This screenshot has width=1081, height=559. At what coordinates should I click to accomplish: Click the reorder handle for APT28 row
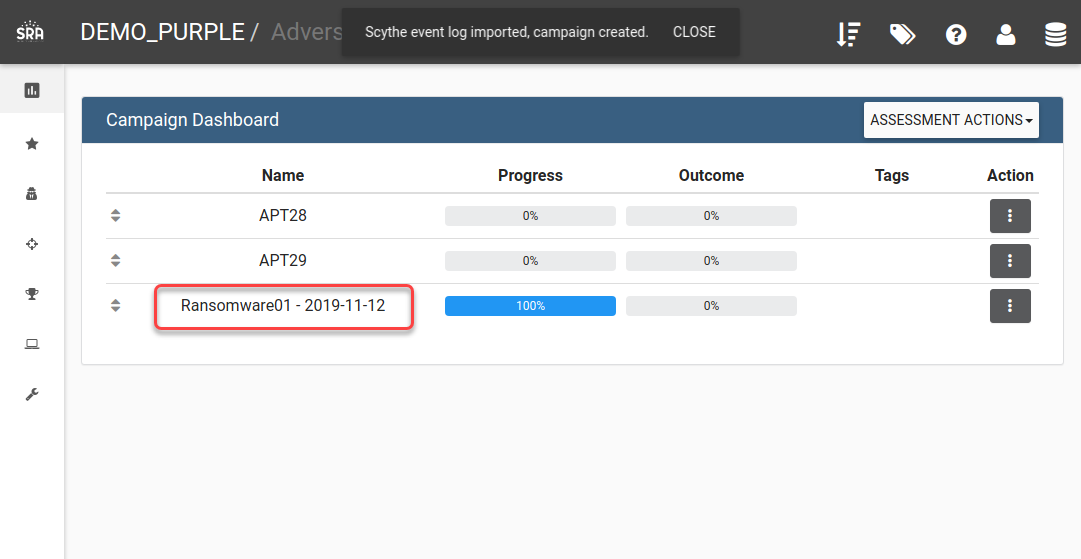pos(115,216)
